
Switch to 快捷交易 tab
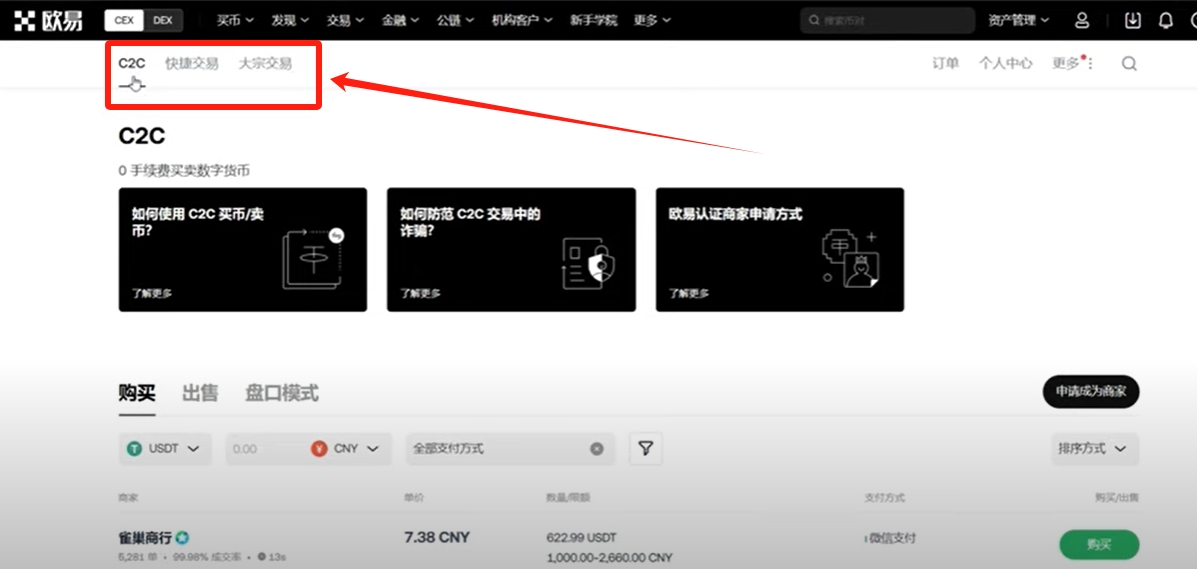(x=192, y=63)
